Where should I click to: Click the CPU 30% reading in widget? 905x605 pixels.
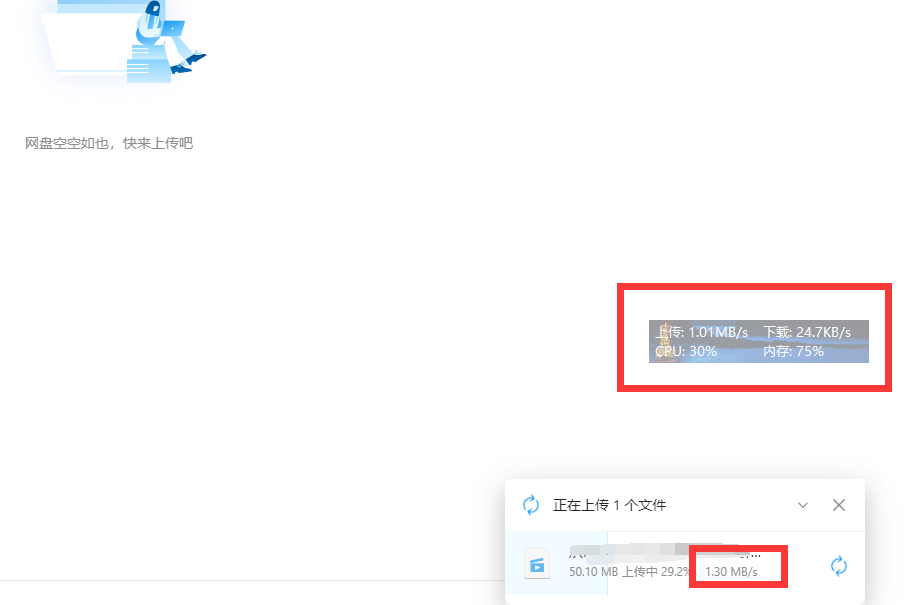click(686, 351)
